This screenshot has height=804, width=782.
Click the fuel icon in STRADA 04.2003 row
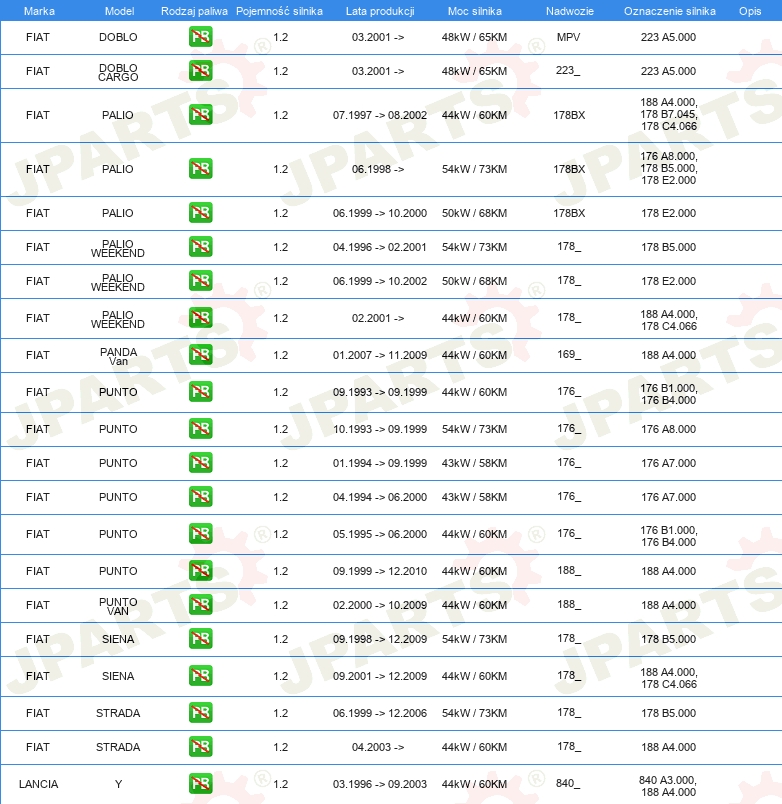[x=200, y=747]
